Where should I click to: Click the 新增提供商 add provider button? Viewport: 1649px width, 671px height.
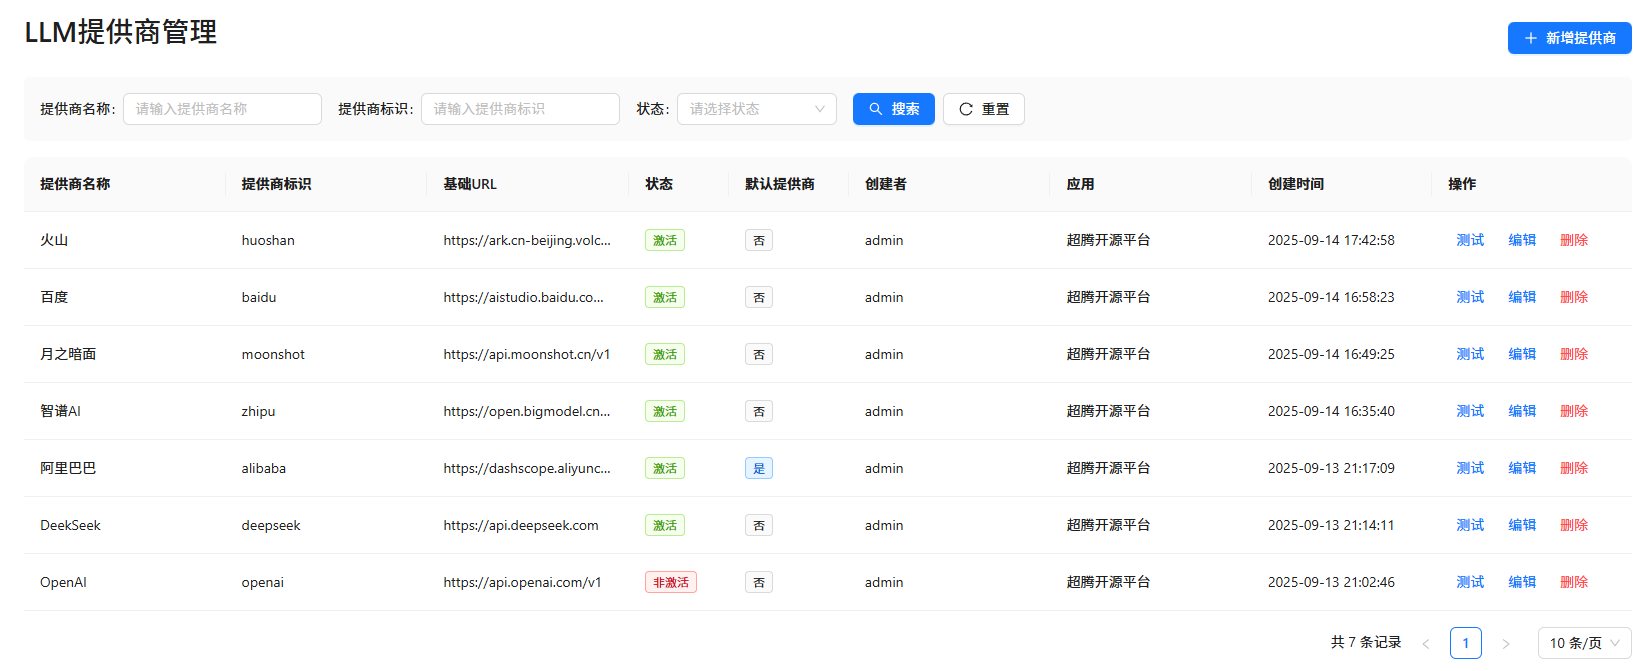click(1569, 38)
